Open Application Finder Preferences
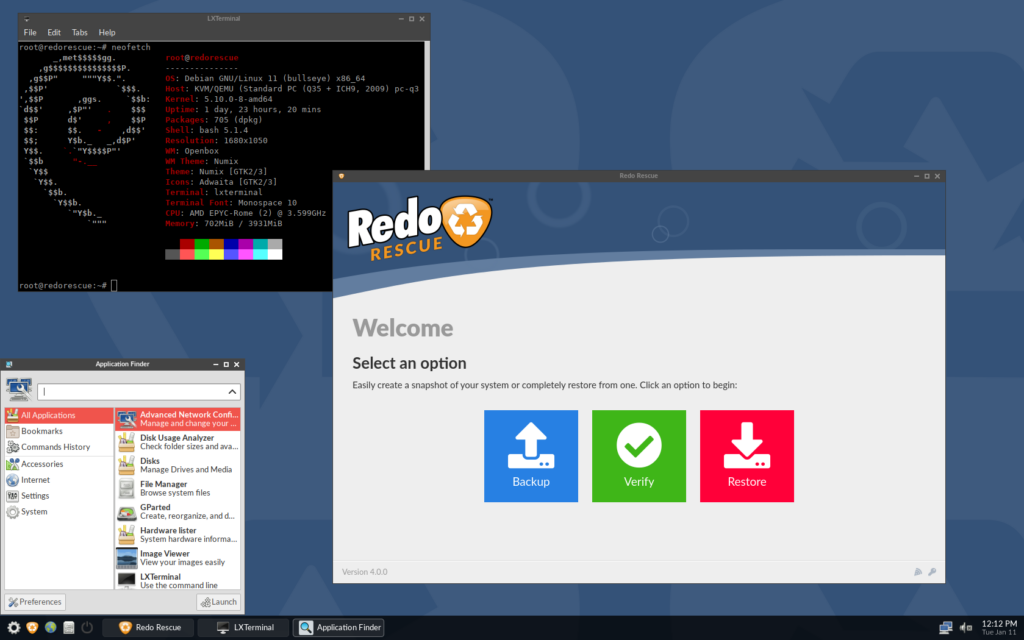The width and height of the screenshot is (1024, 640). [35, 602]
